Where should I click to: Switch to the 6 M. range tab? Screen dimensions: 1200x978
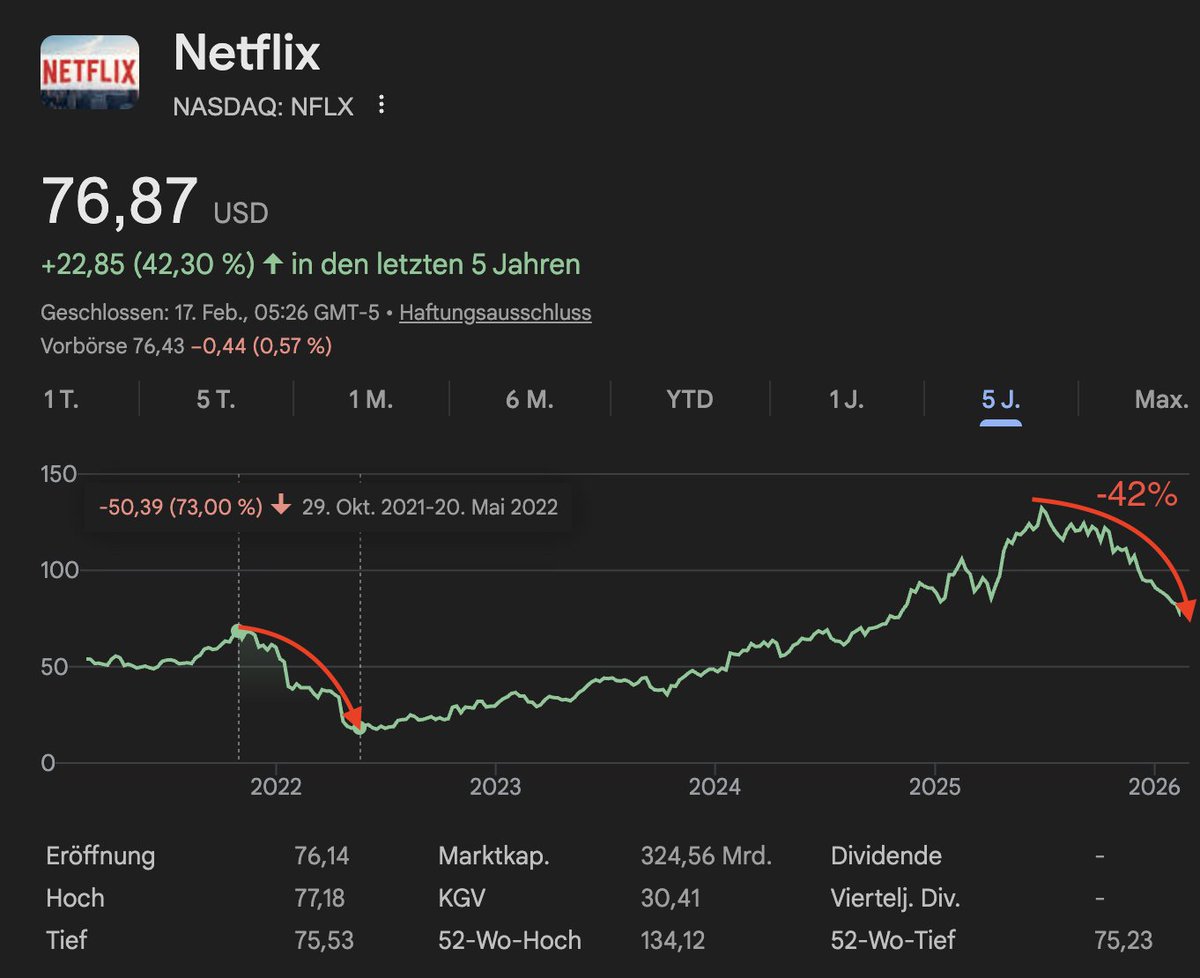tap(529, 400)
